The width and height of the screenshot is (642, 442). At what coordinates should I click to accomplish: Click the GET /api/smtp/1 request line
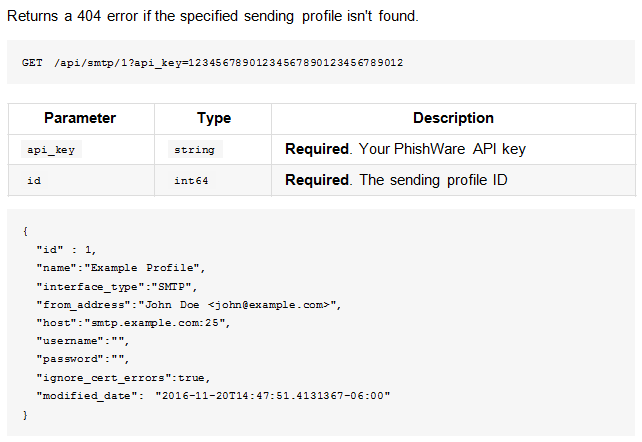point(212,63)
